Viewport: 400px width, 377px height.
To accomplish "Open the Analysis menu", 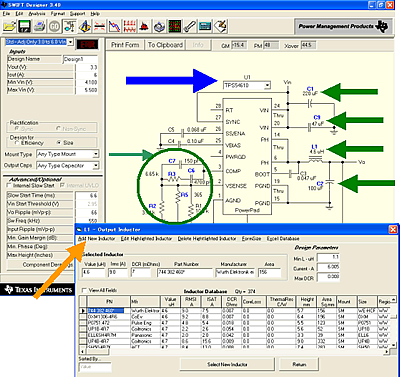I will pyautogui.click(x=37, y=14).
